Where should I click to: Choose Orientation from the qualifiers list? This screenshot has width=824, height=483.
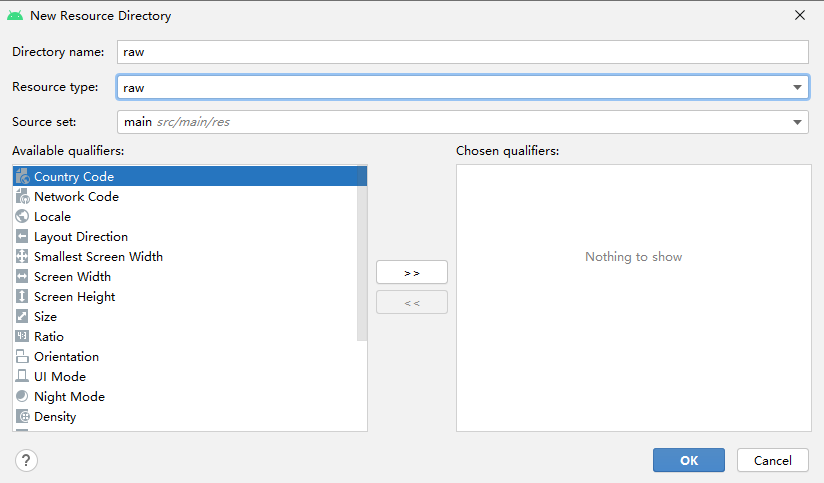66,357
